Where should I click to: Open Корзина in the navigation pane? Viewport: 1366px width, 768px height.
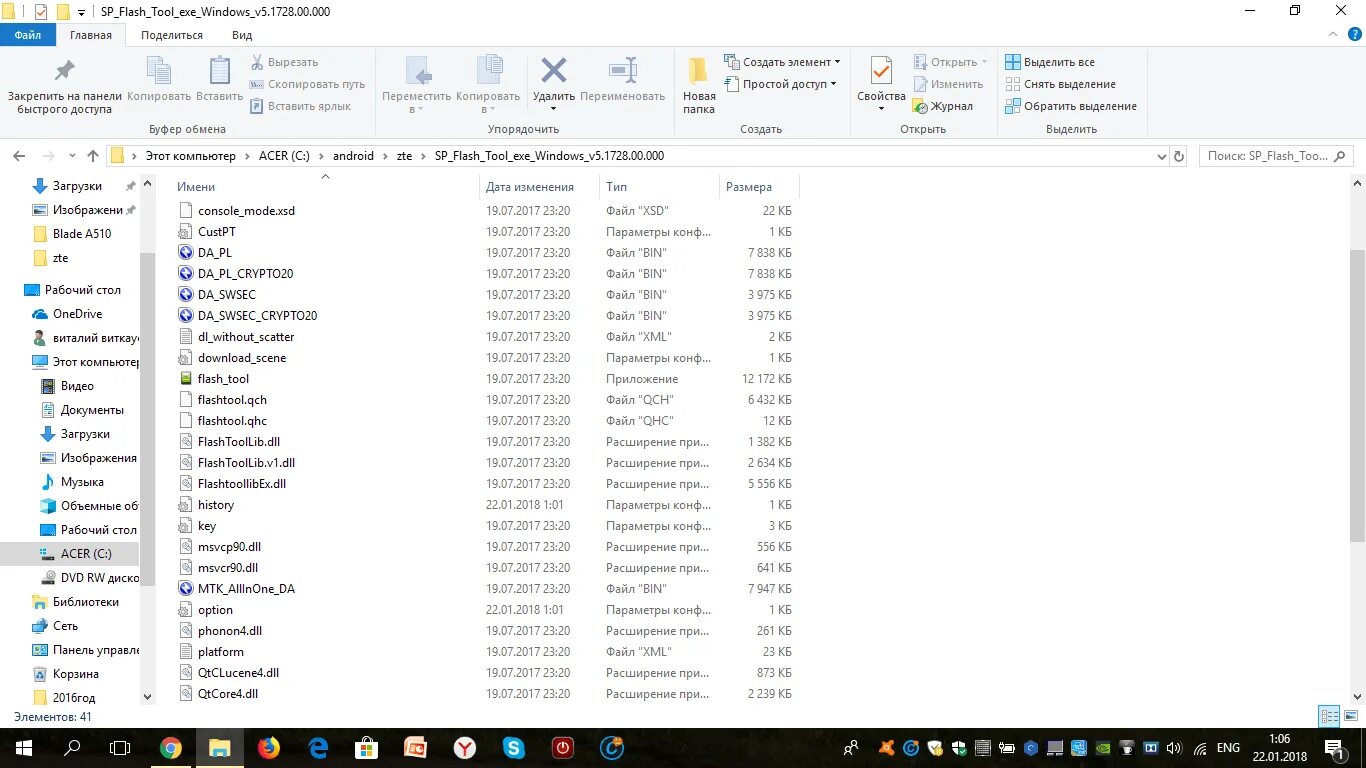point(75,674)
